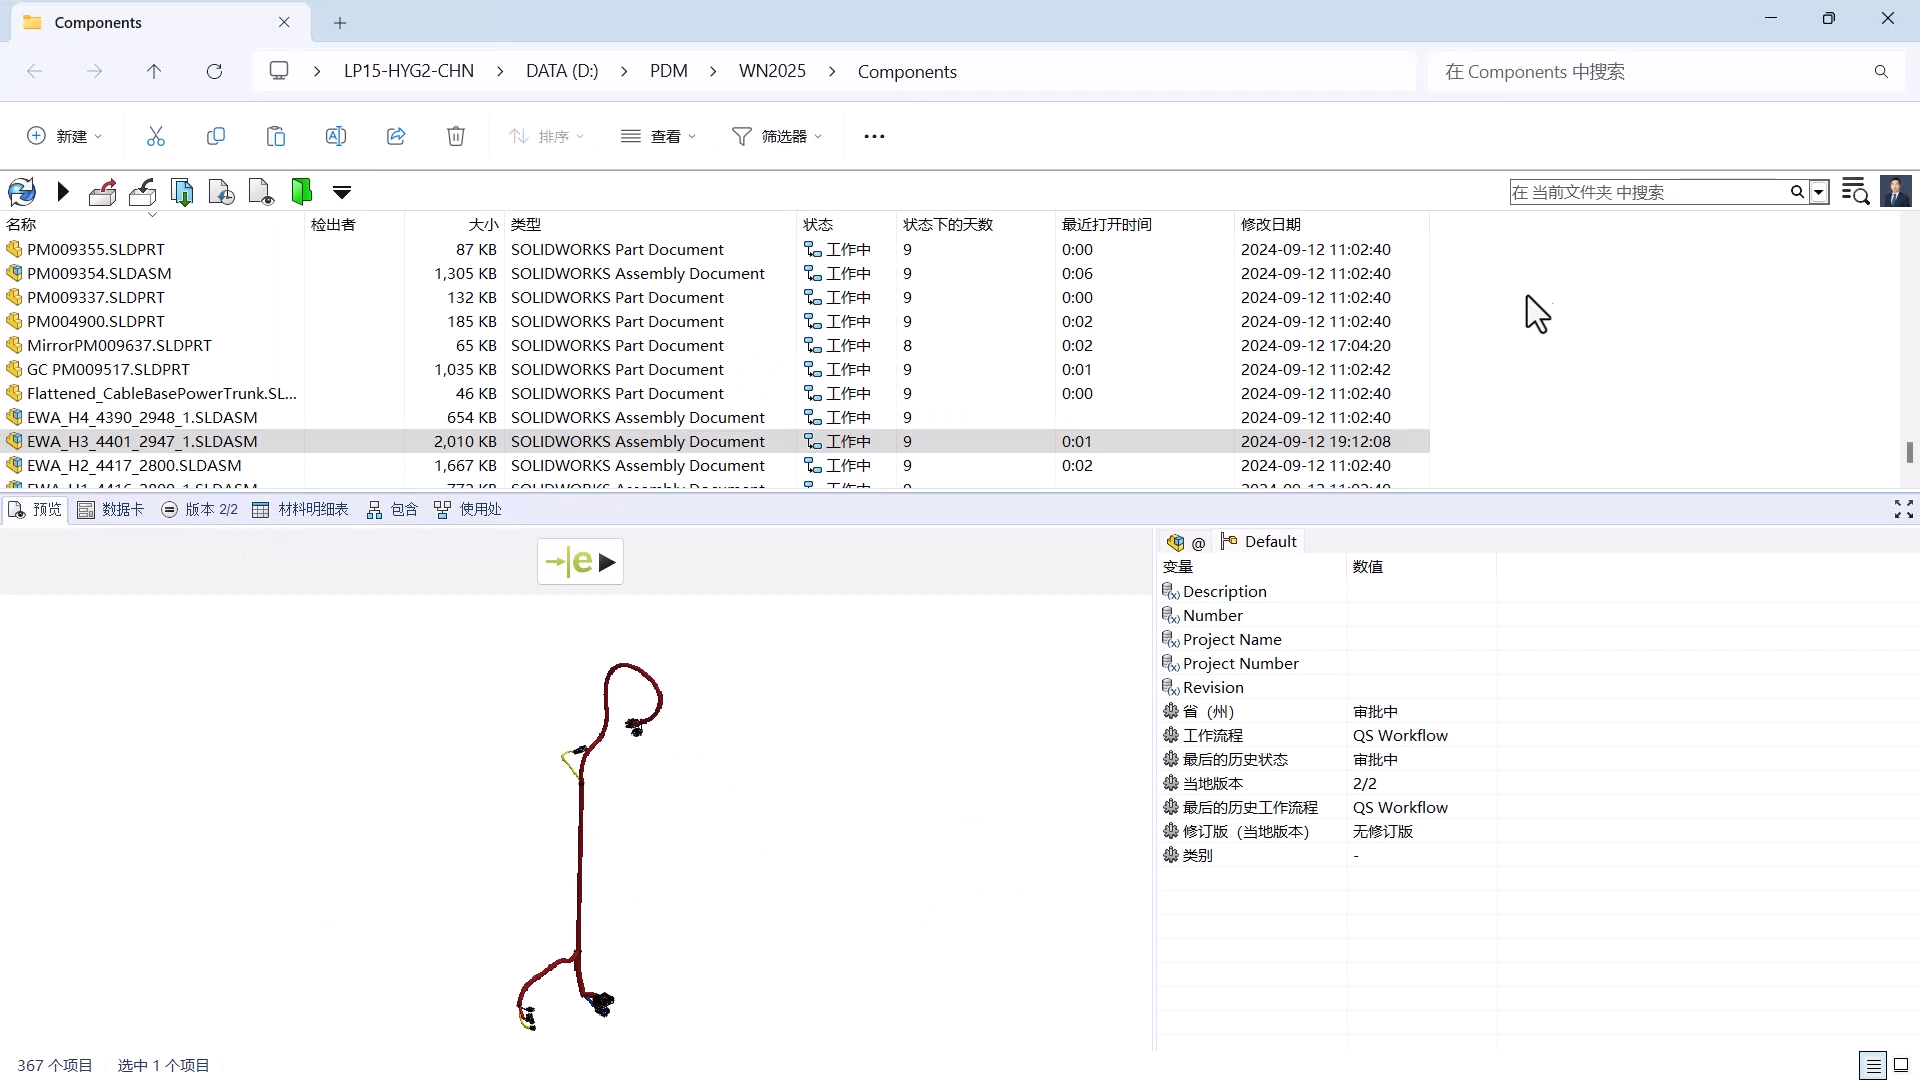
Task: Expand the chevron after WN2025 in the address bar
Action: (x=832, y=71)
